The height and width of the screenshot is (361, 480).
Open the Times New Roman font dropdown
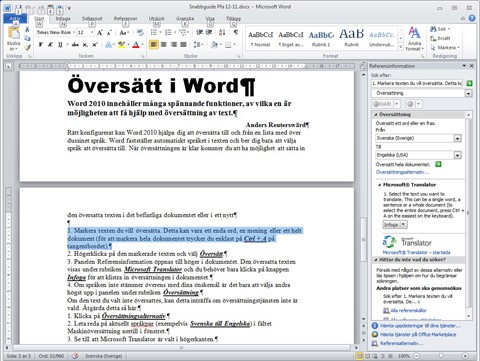click(x=74, y=32)
